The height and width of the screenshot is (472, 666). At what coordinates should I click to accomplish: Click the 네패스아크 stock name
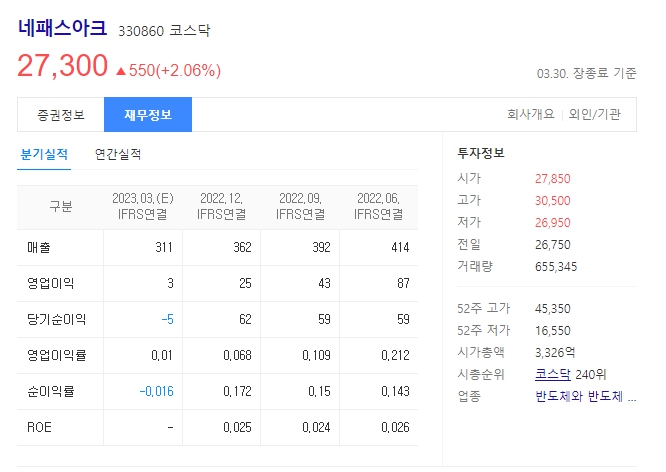click(62, 28)
